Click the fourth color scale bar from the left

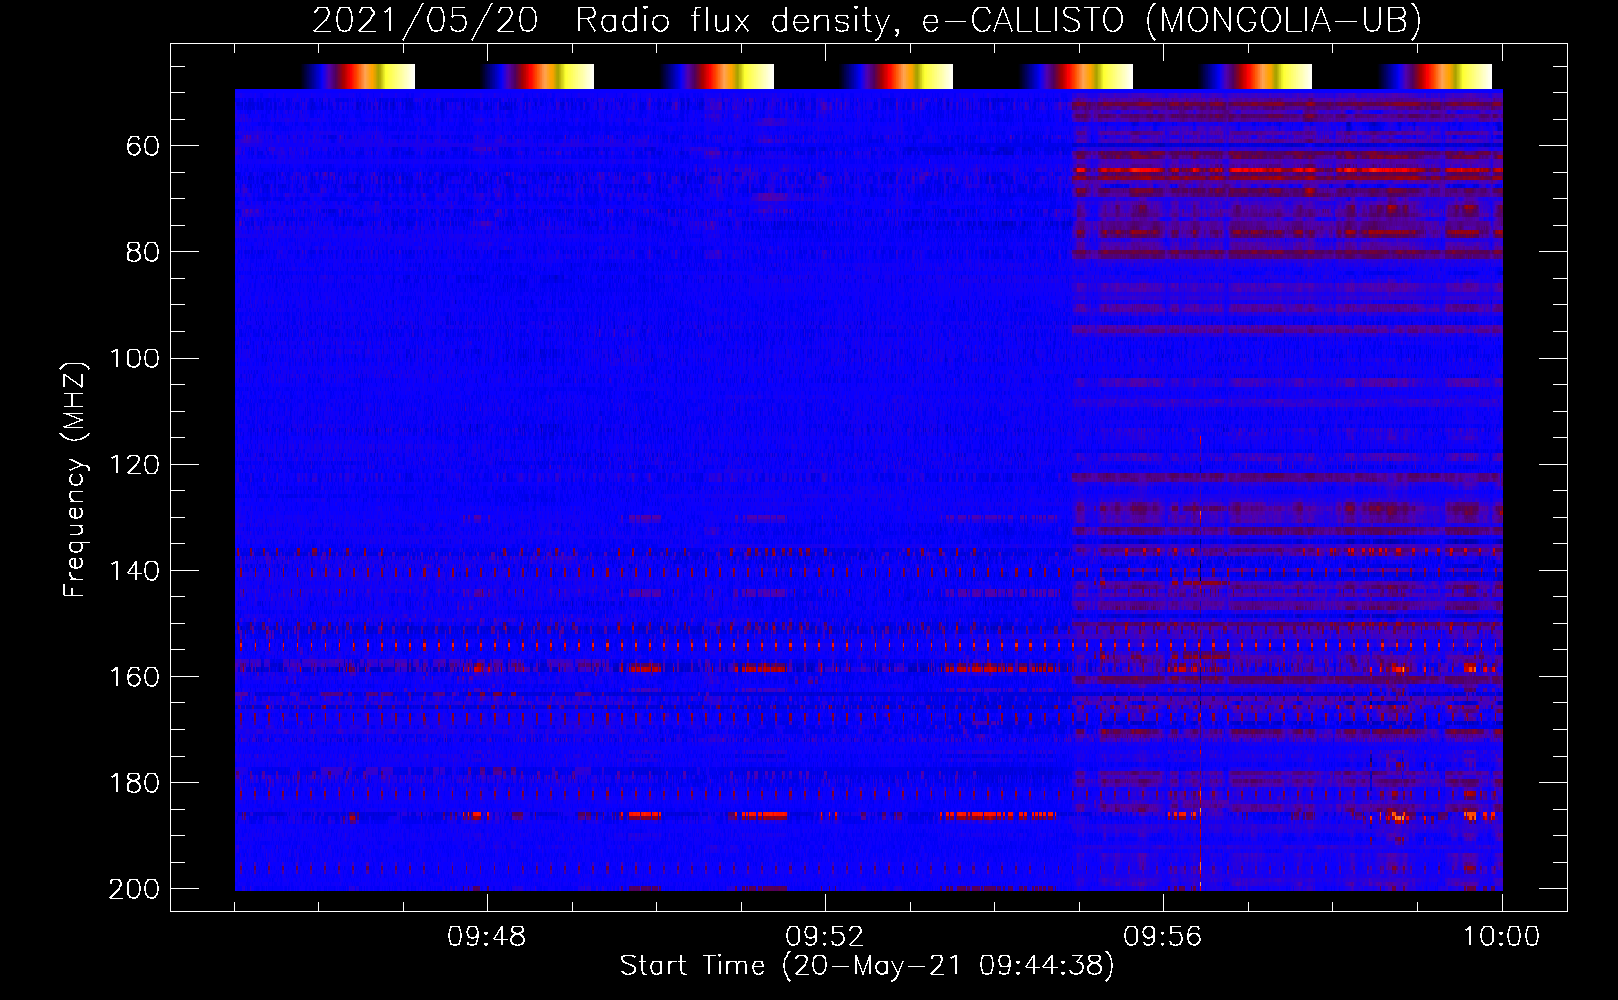(898, 76)
